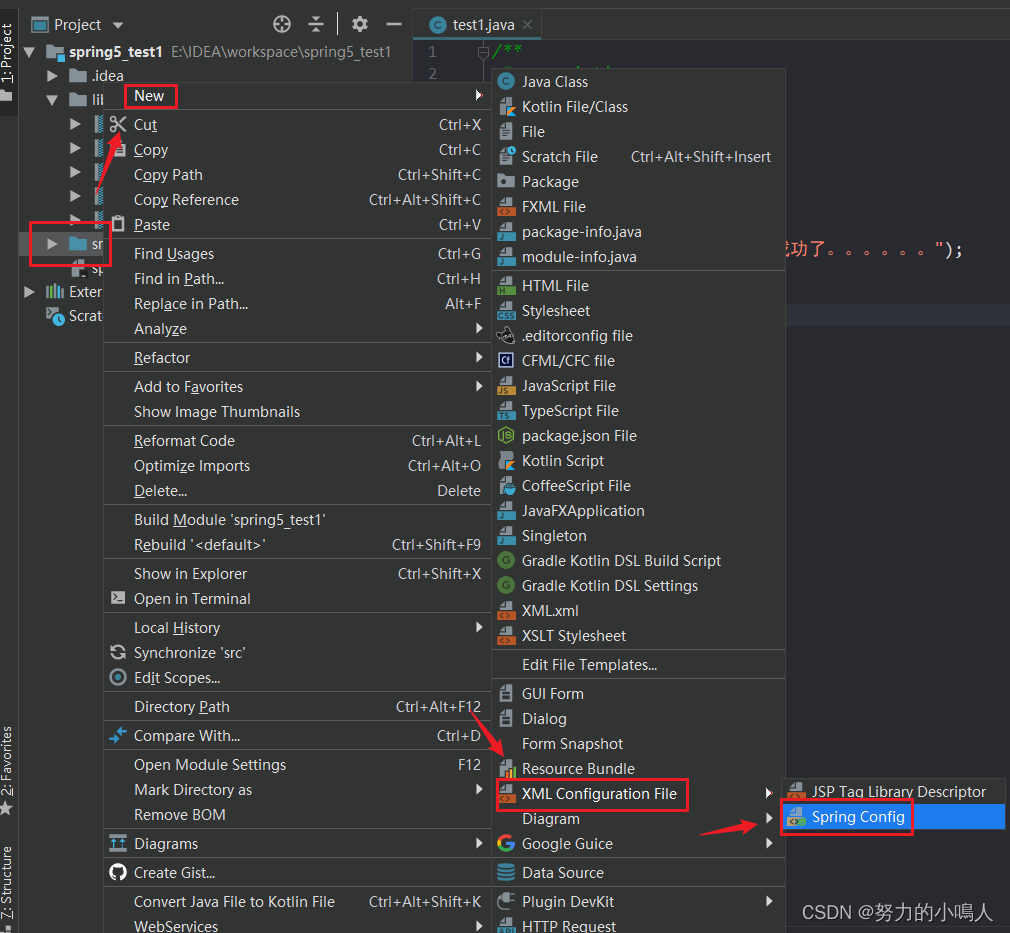Click the Cut scissors icon
The width and height of the screenshot is (1010, 933).
(x=118, y=124)
